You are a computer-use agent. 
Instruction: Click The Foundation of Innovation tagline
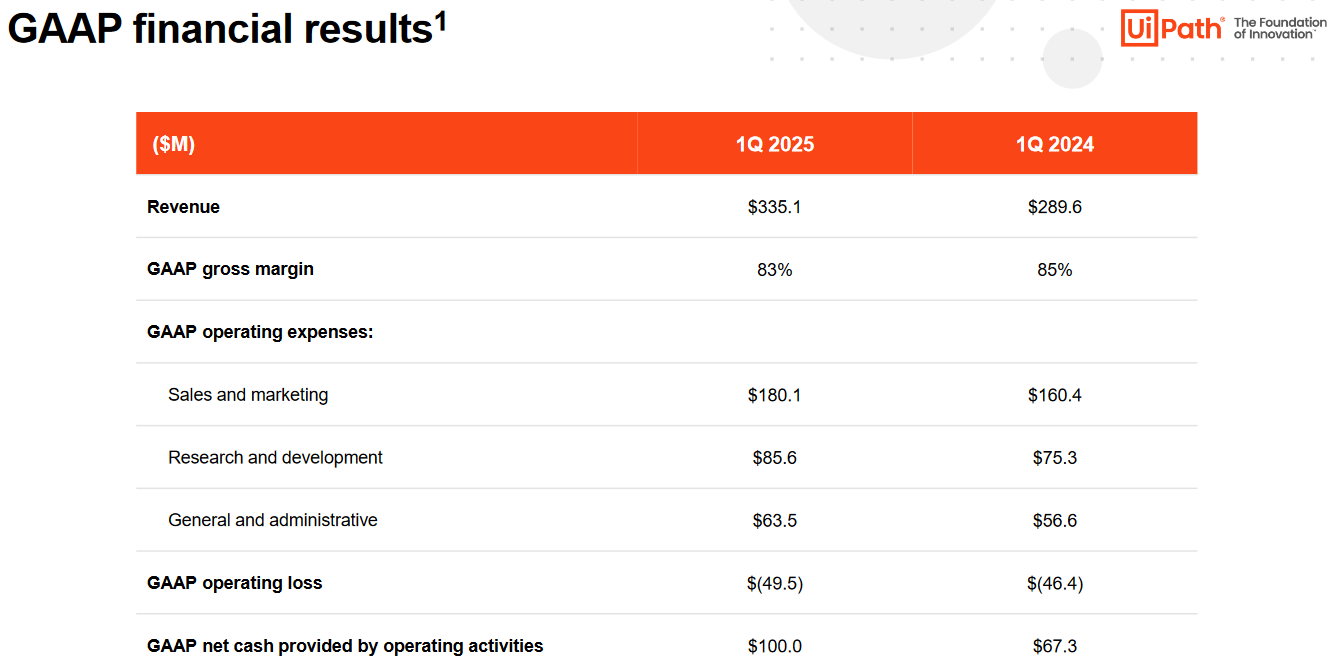point(1279,28)
